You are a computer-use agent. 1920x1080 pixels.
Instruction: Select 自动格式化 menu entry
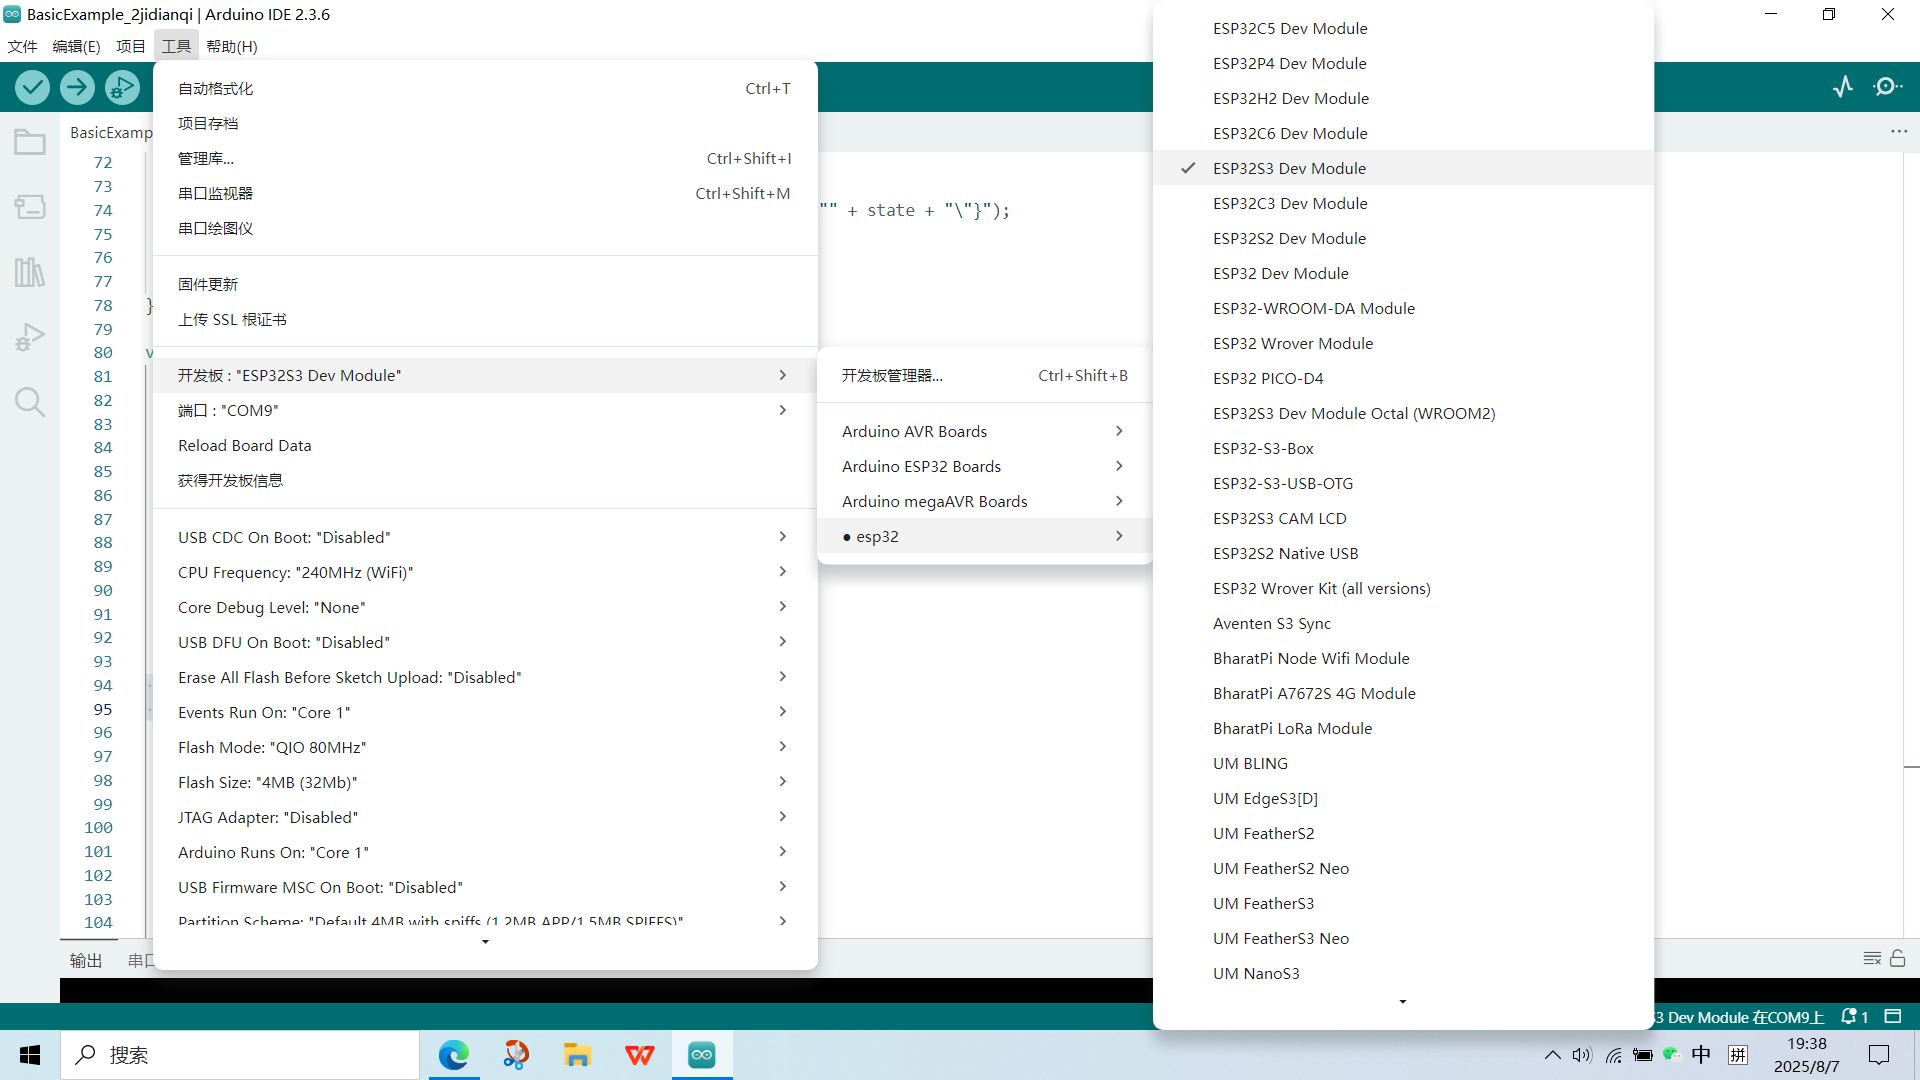(x=485, y=88)
